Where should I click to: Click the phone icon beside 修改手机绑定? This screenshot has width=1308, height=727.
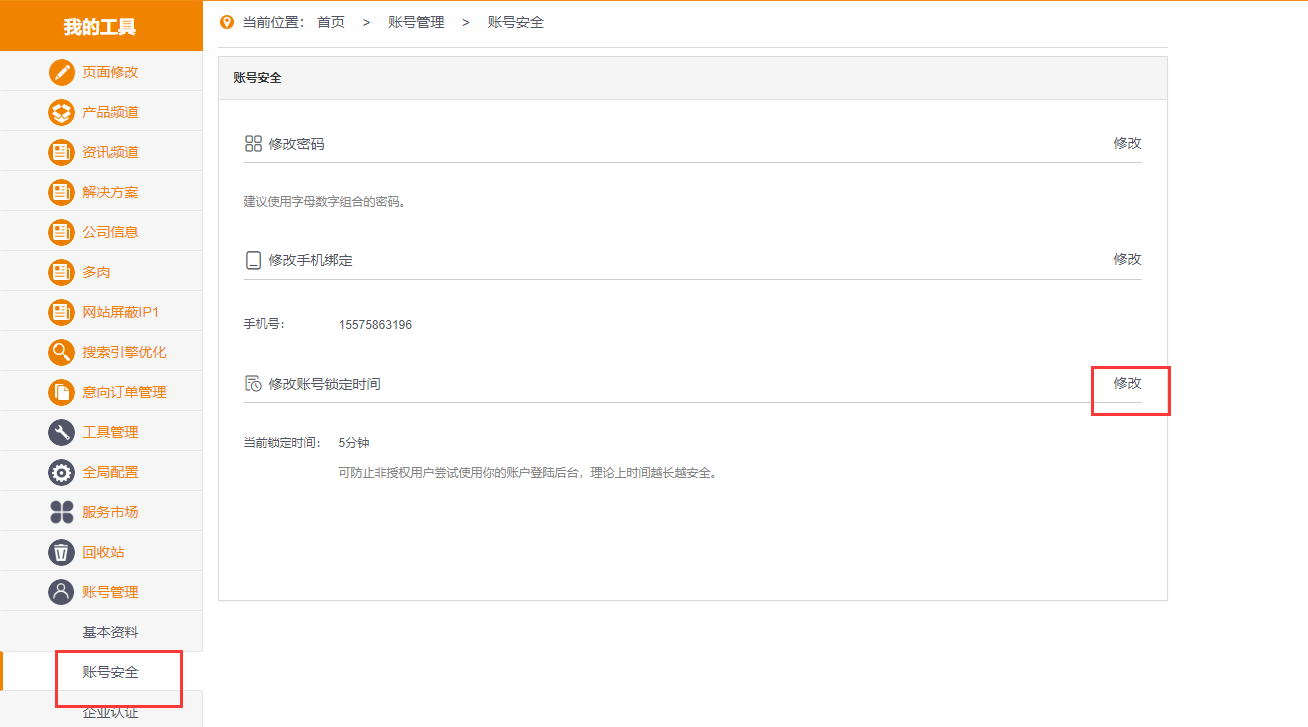253,260
